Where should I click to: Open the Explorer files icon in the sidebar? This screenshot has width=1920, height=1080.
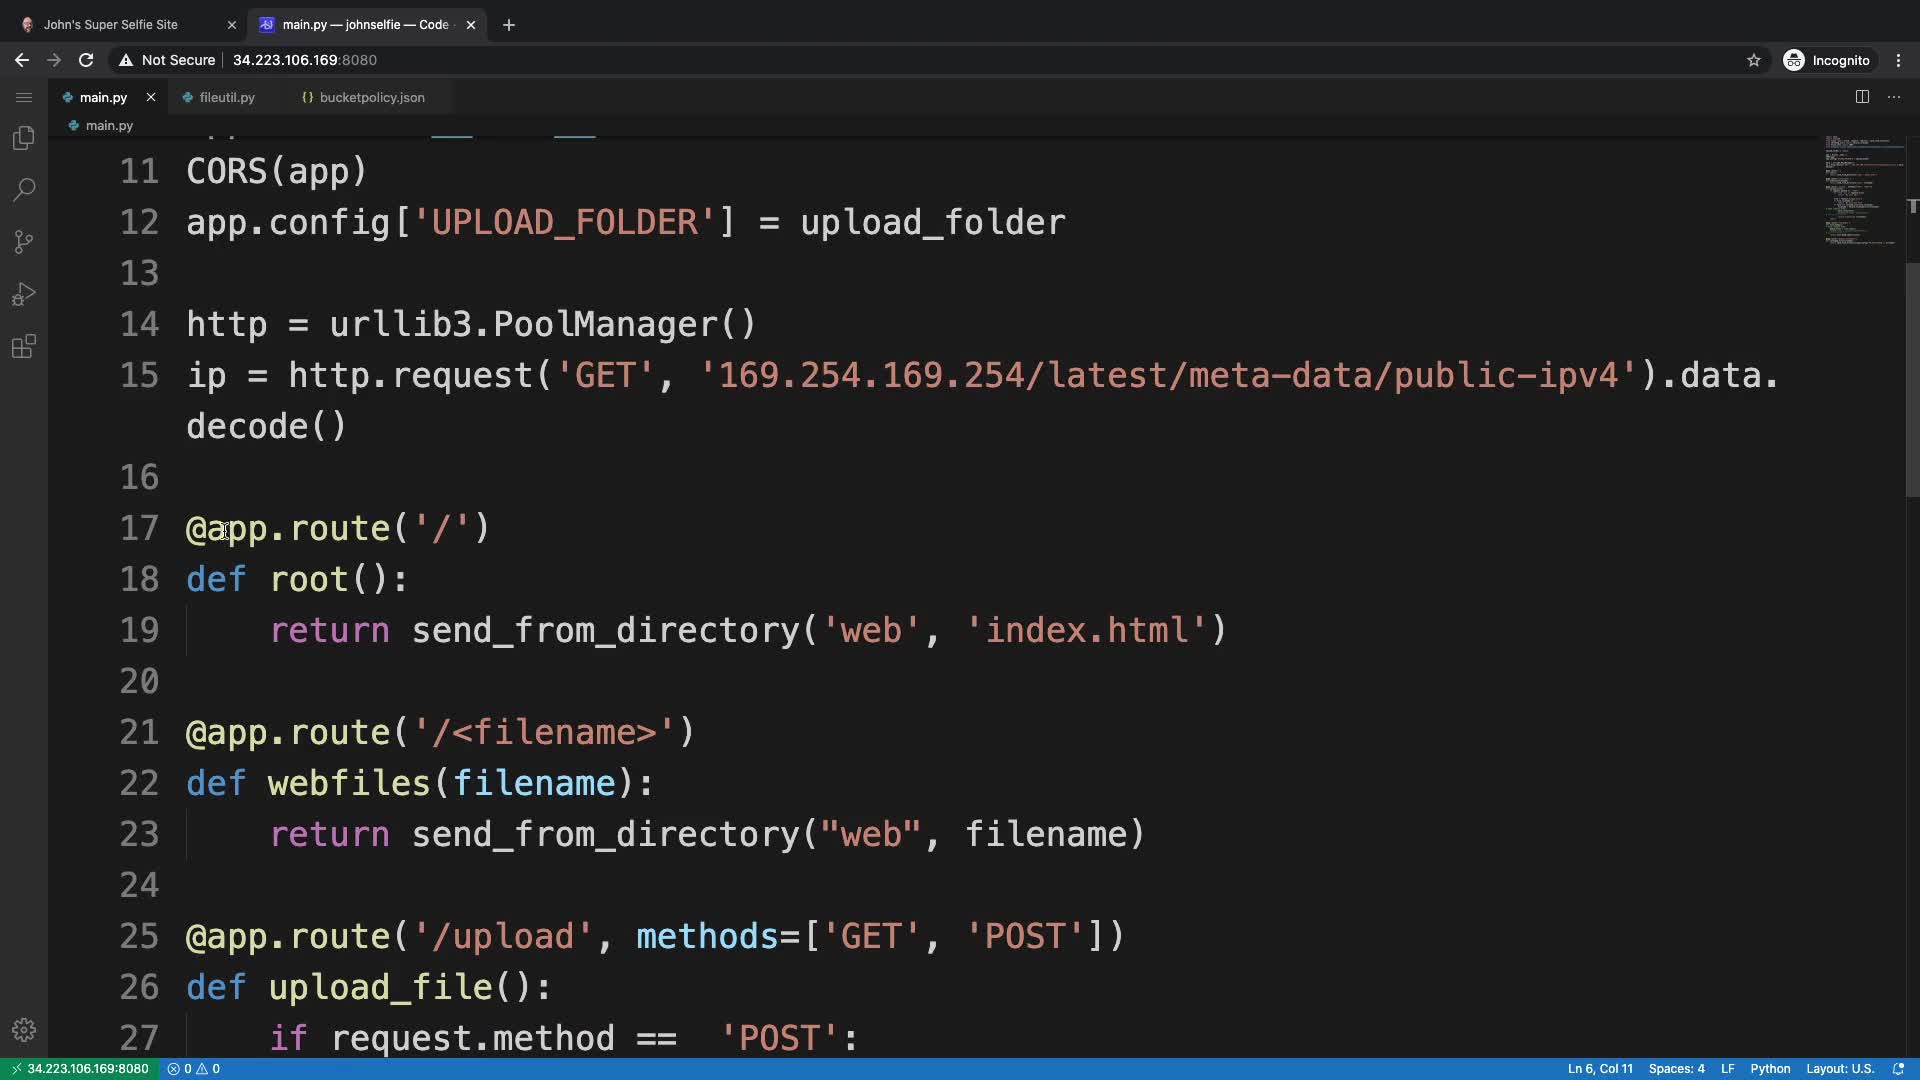pyautogui.click(x=24, y=138)
